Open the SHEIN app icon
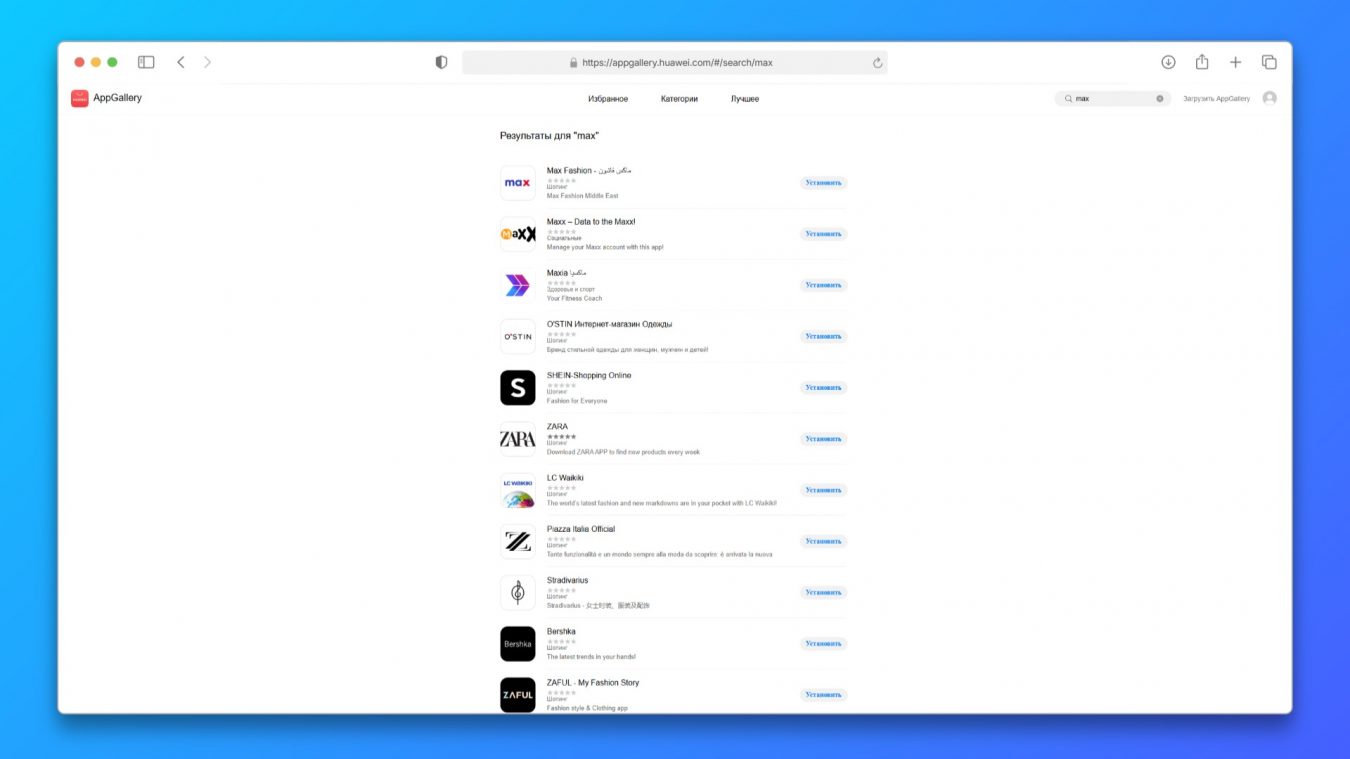The height and width of the screenshot is (759, 1350). pyautogui.click(x=518, y=388)
